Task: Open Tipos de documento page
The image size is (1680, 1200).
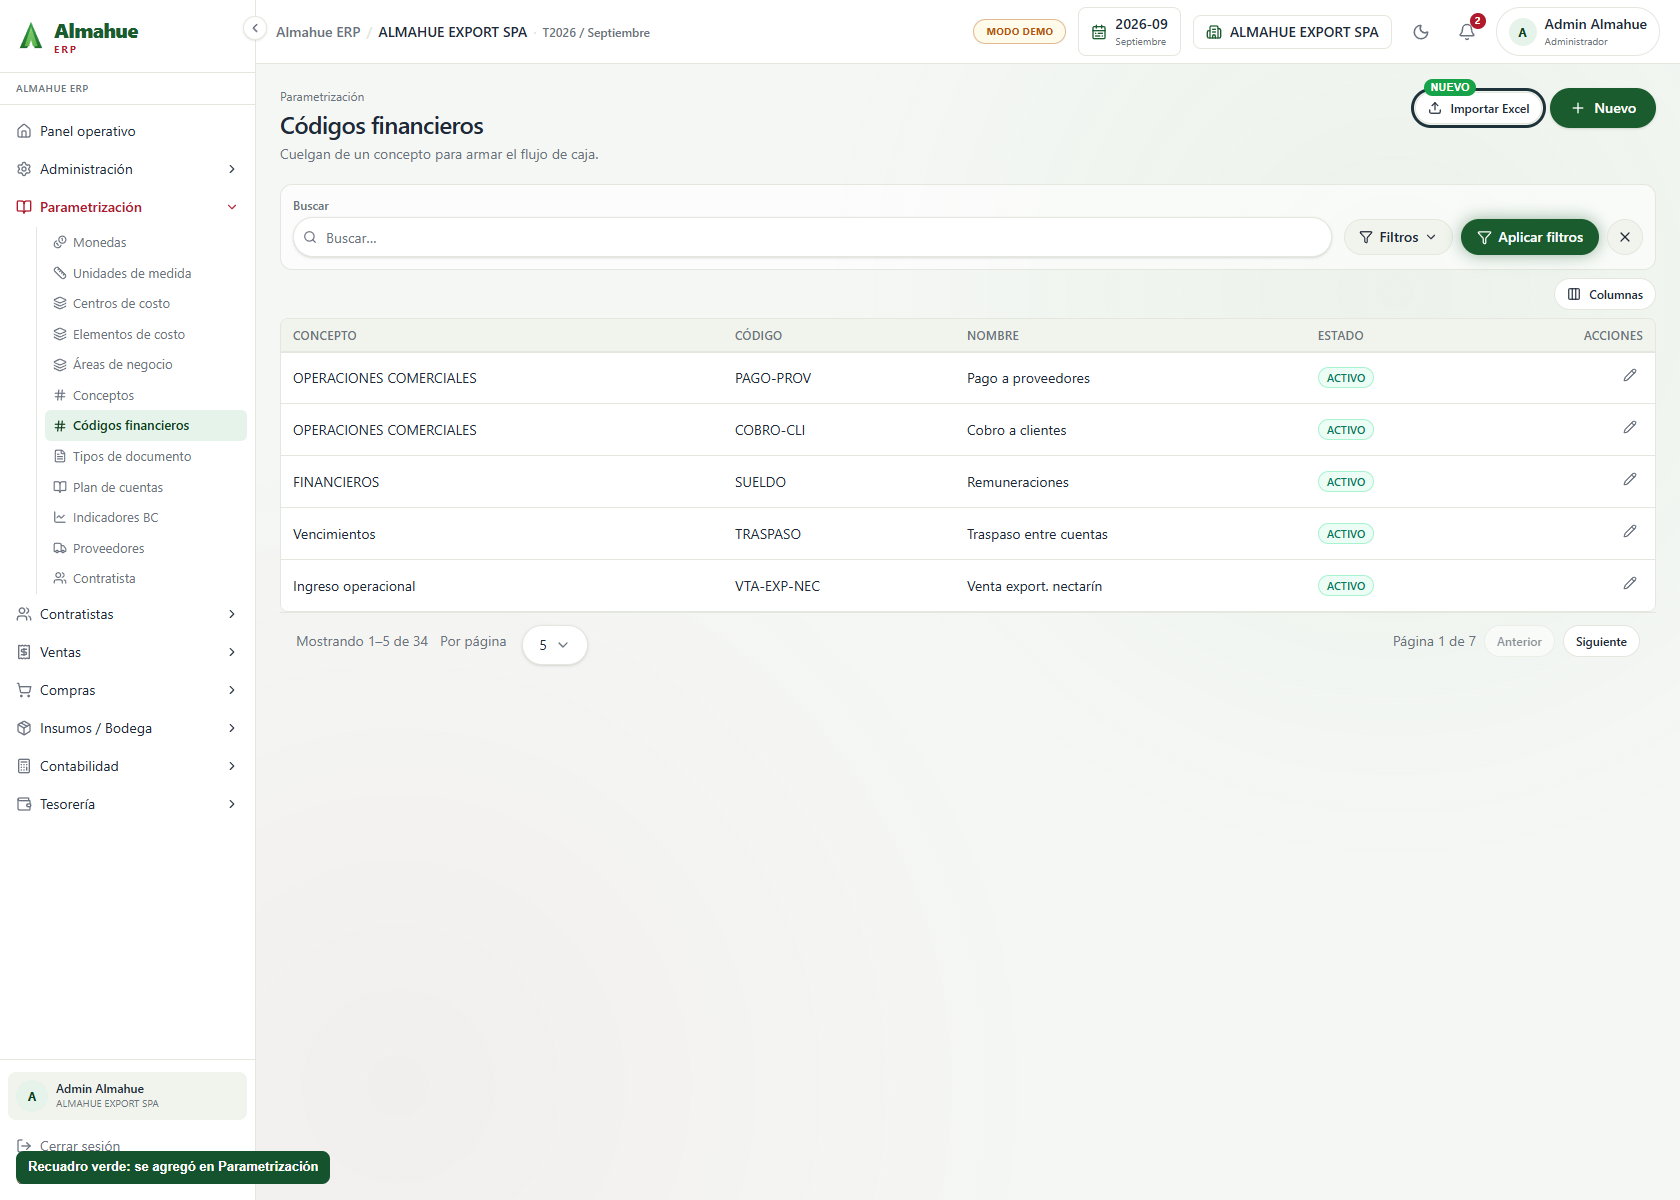Action: coord(146,456)
